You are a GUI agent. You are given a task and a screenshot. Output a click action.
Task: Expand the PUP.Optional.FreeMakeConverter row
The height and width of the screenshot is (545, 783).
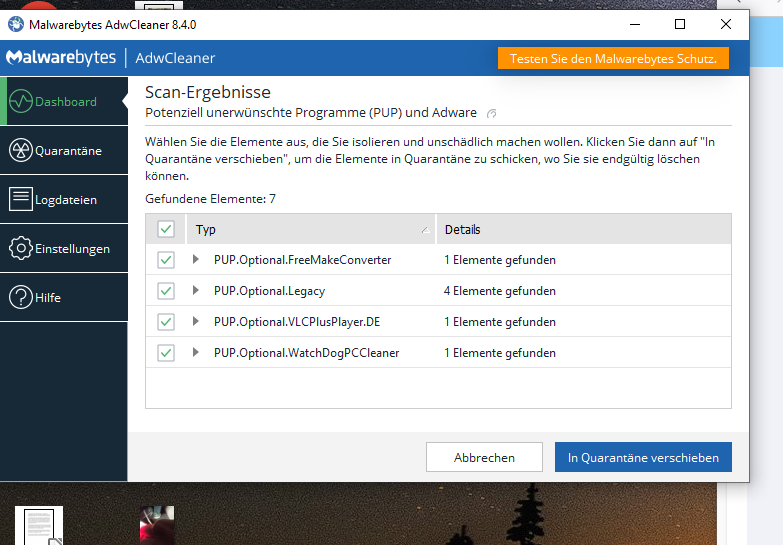tap(196, 259)
